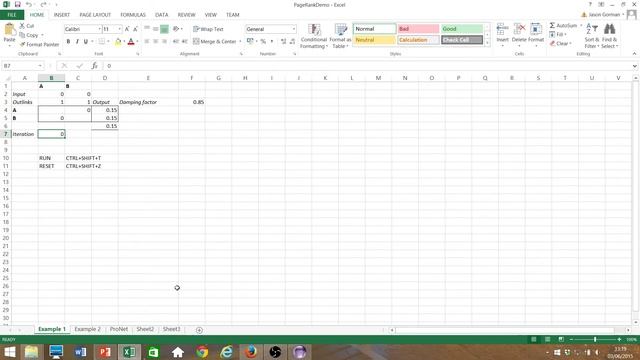
Task: Click Increase Indent icon
Action: 184,41
